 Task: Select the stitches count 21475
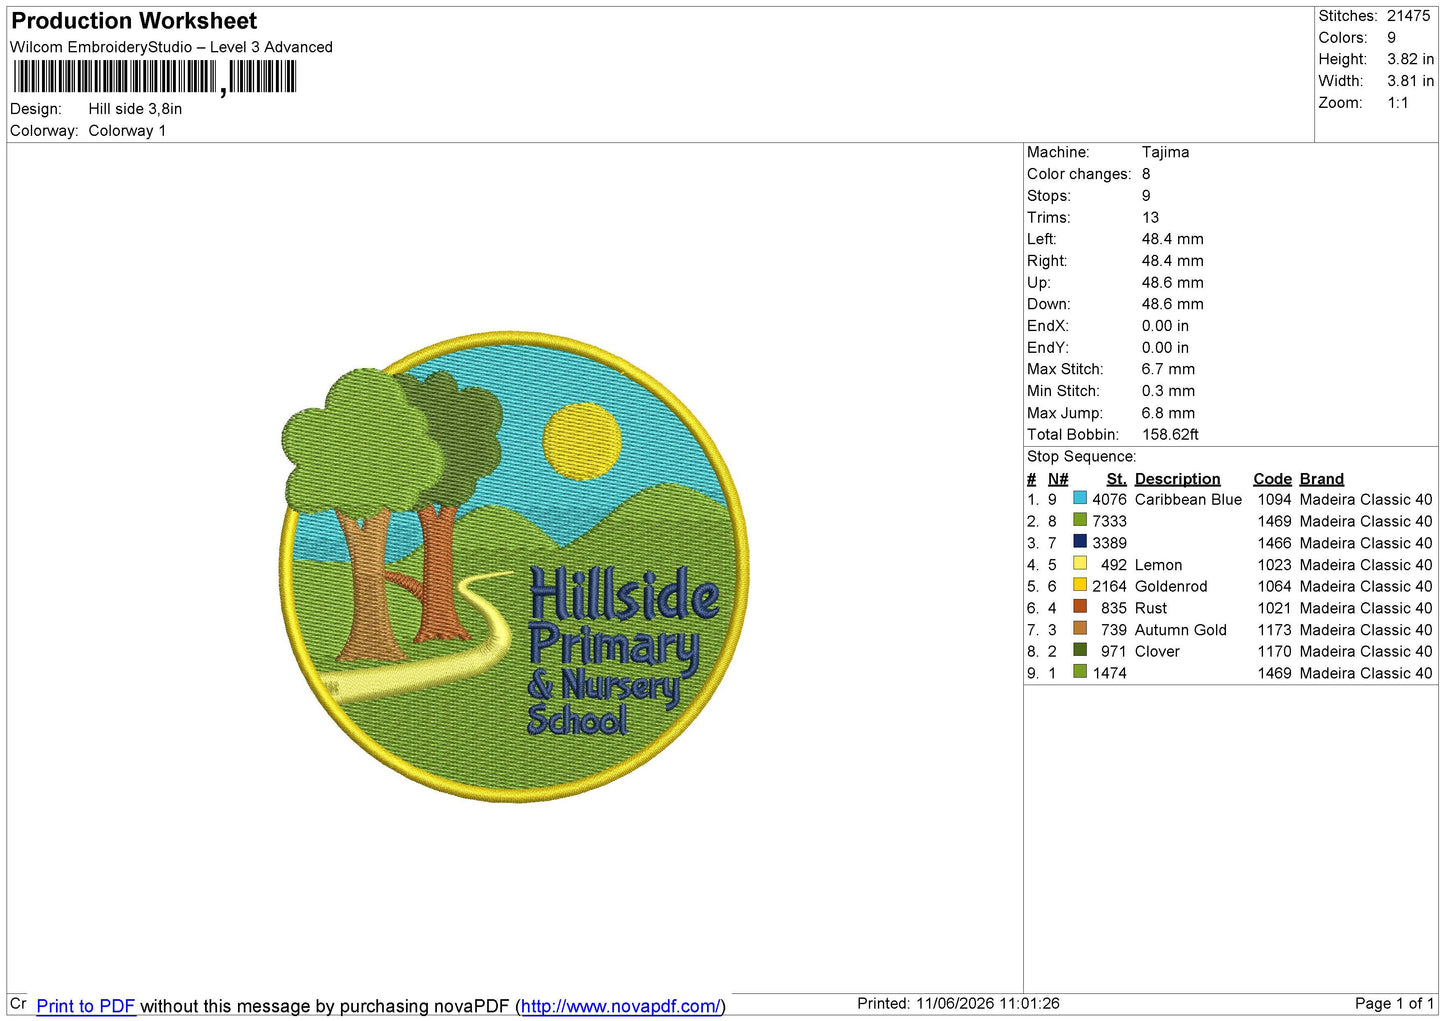tap(1408, 16)
